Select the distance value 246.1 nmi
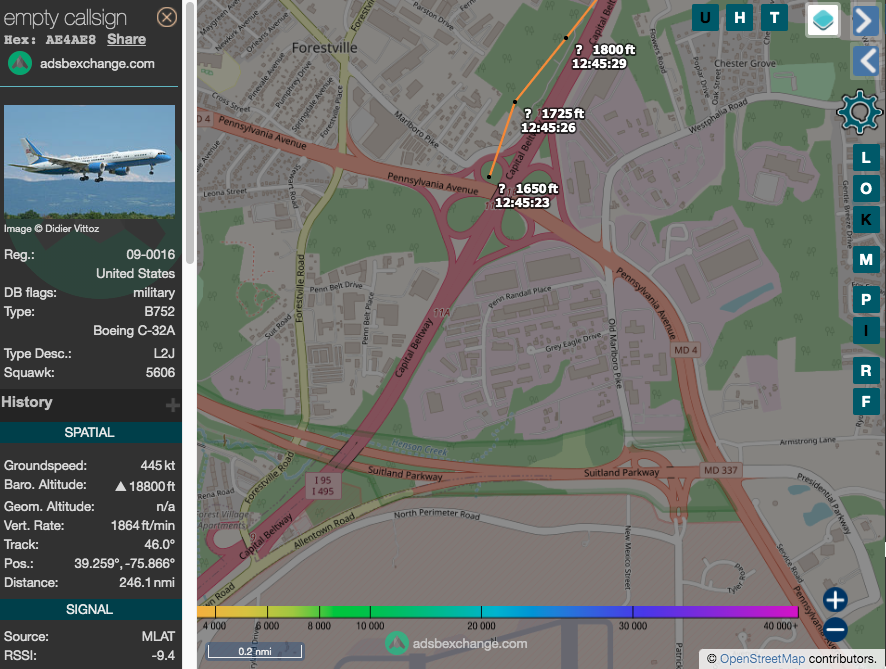 147,583
